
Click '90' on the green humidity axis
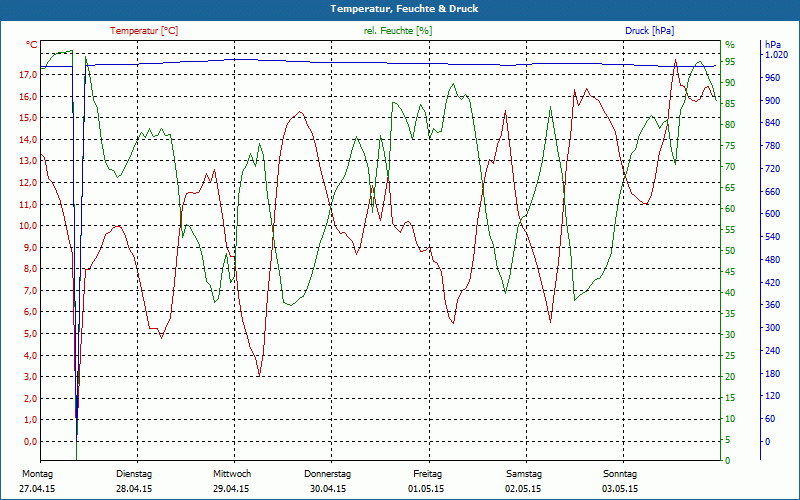pos(730,83)
